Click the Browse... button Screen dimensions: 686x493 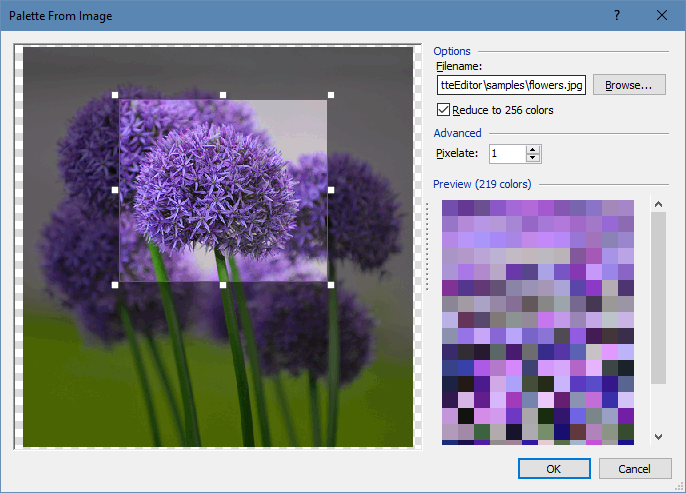(x=629, y=85)
